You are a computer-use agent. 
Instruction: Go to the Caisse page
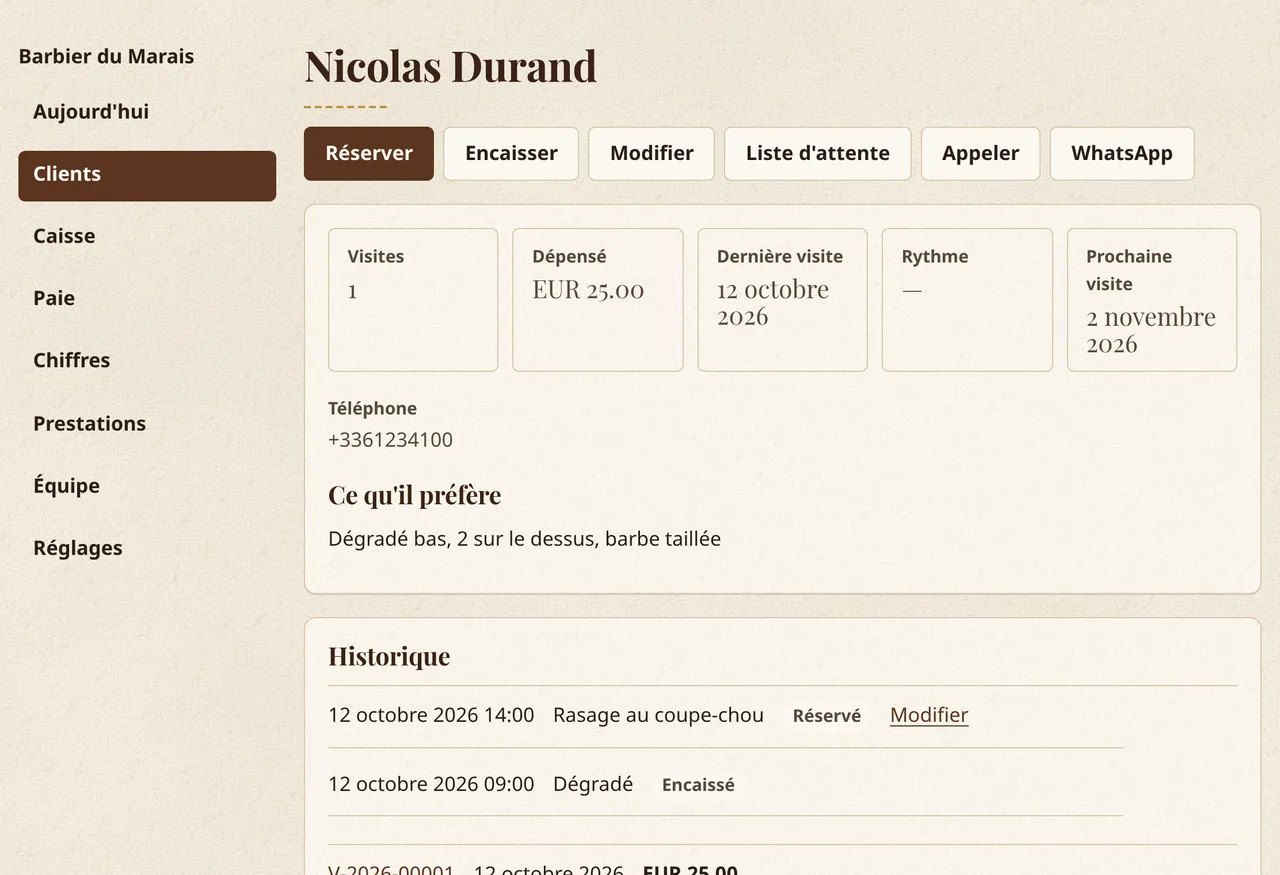(147, 236)
